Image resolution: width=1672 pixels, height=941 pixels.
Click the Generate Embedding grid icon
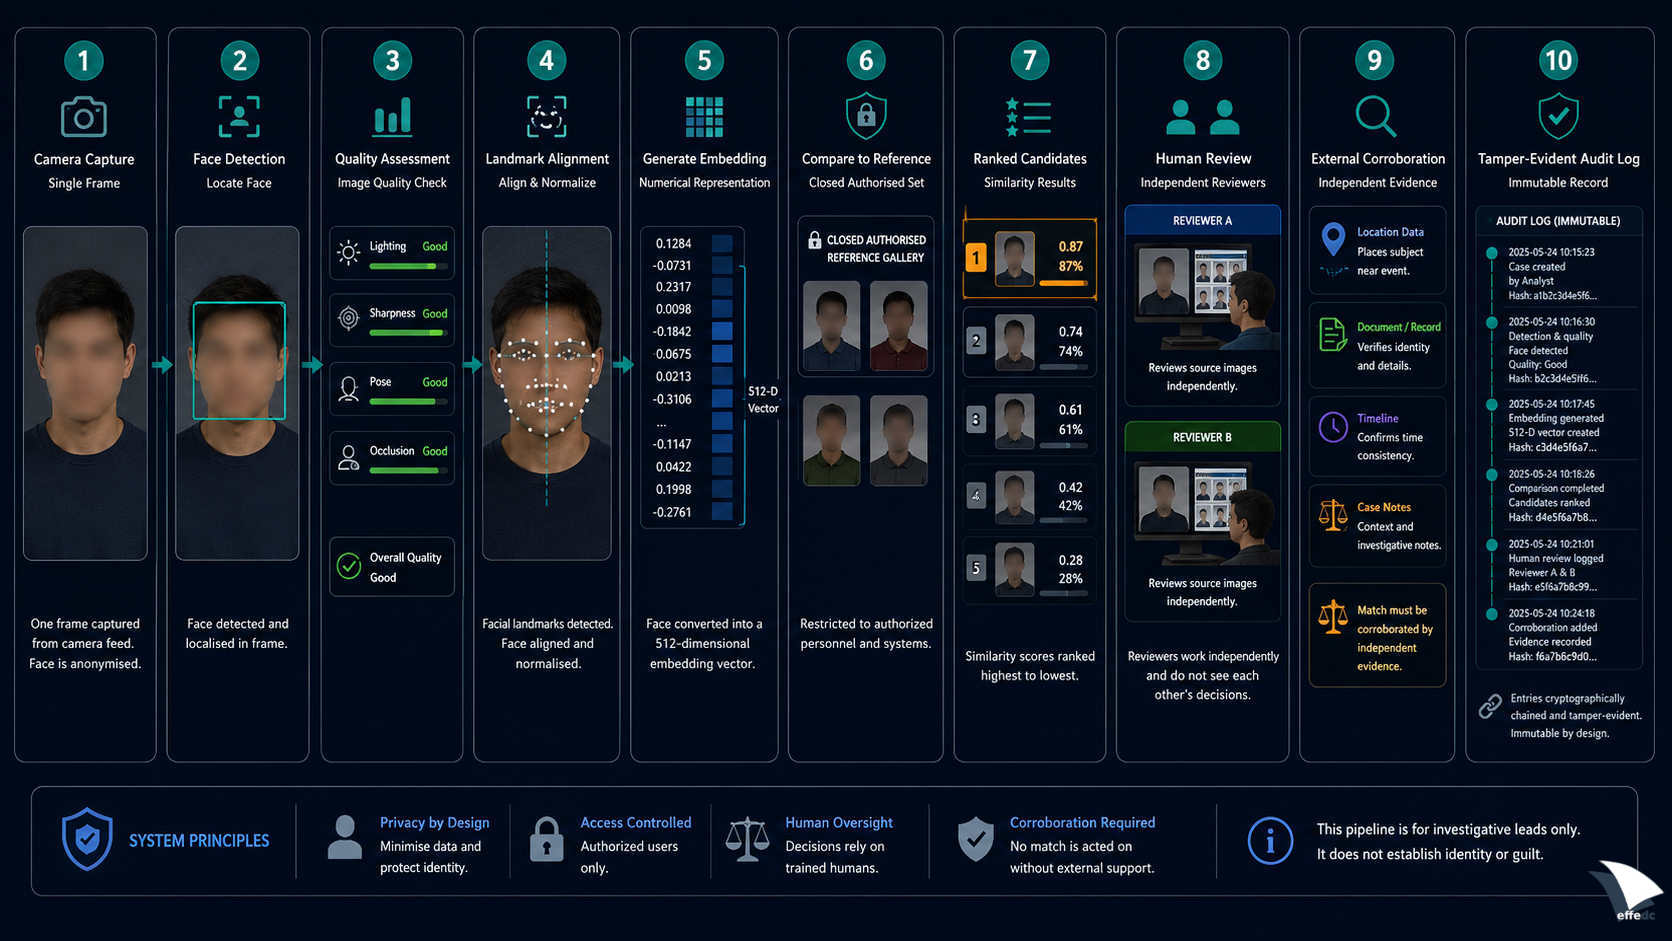click(x=704, y=117)
